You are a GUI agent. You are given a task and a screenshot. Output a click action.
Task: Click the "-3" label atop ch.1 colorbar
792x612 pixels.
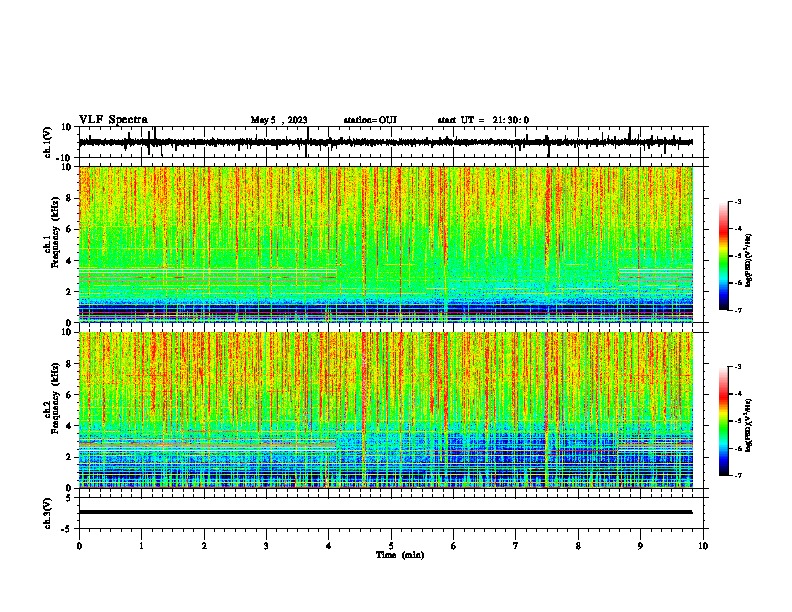(x=737, y=201)
